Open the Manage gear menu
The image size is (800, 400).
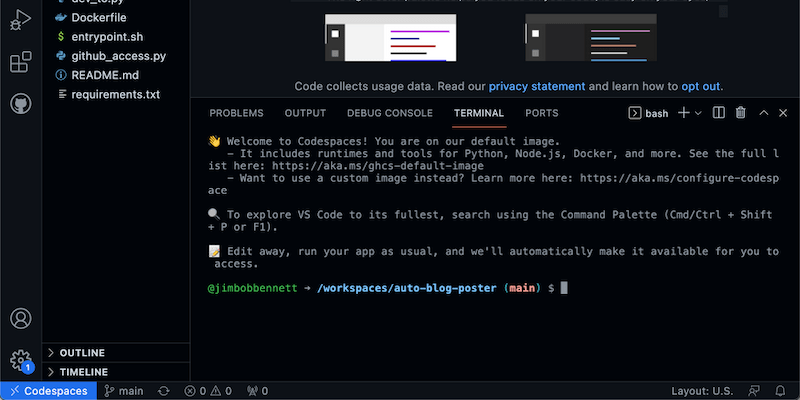point(20,360)
